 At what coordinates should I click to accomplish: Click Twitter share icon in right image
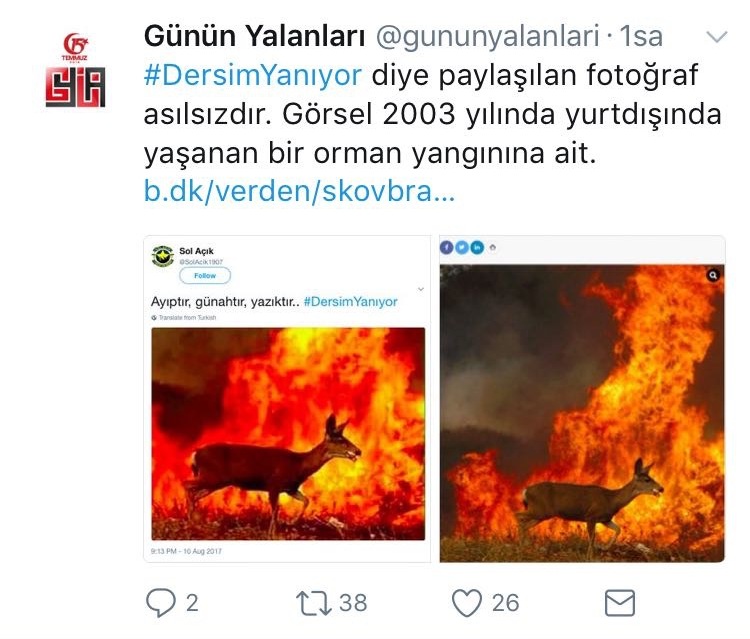[x=462, y=247]
